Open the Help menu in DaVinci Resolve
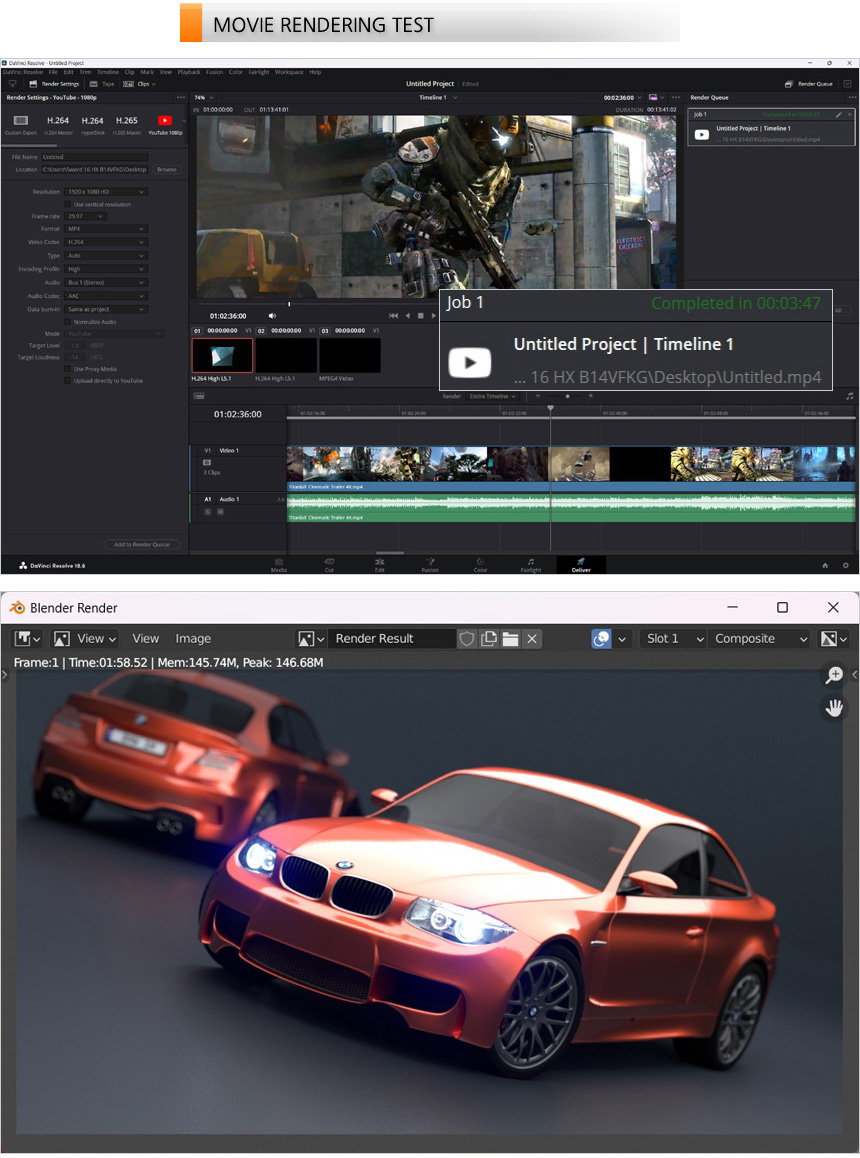The width and height of the screenshot is (860, 1158). pyautogui.click(x=315, y=72)
